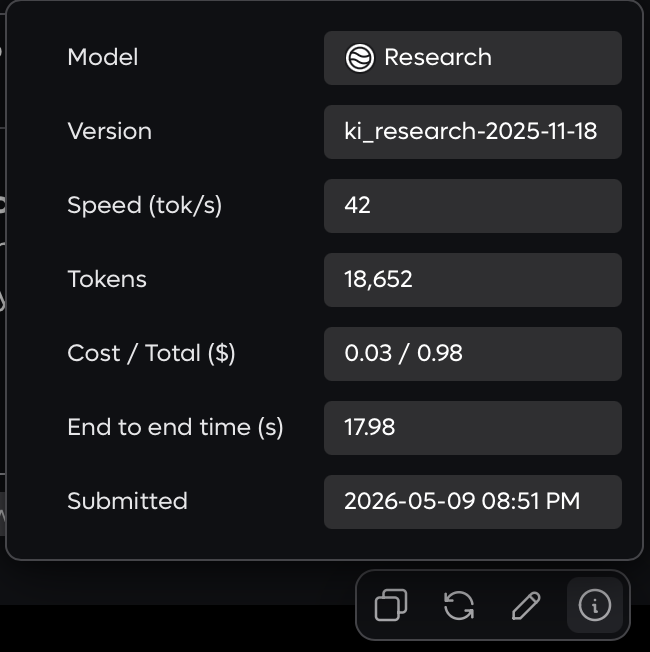Select the Research model field
Image resolution: width=650 pixels, height=652 pixels.
pyautogui.click(x=473, y=58)
